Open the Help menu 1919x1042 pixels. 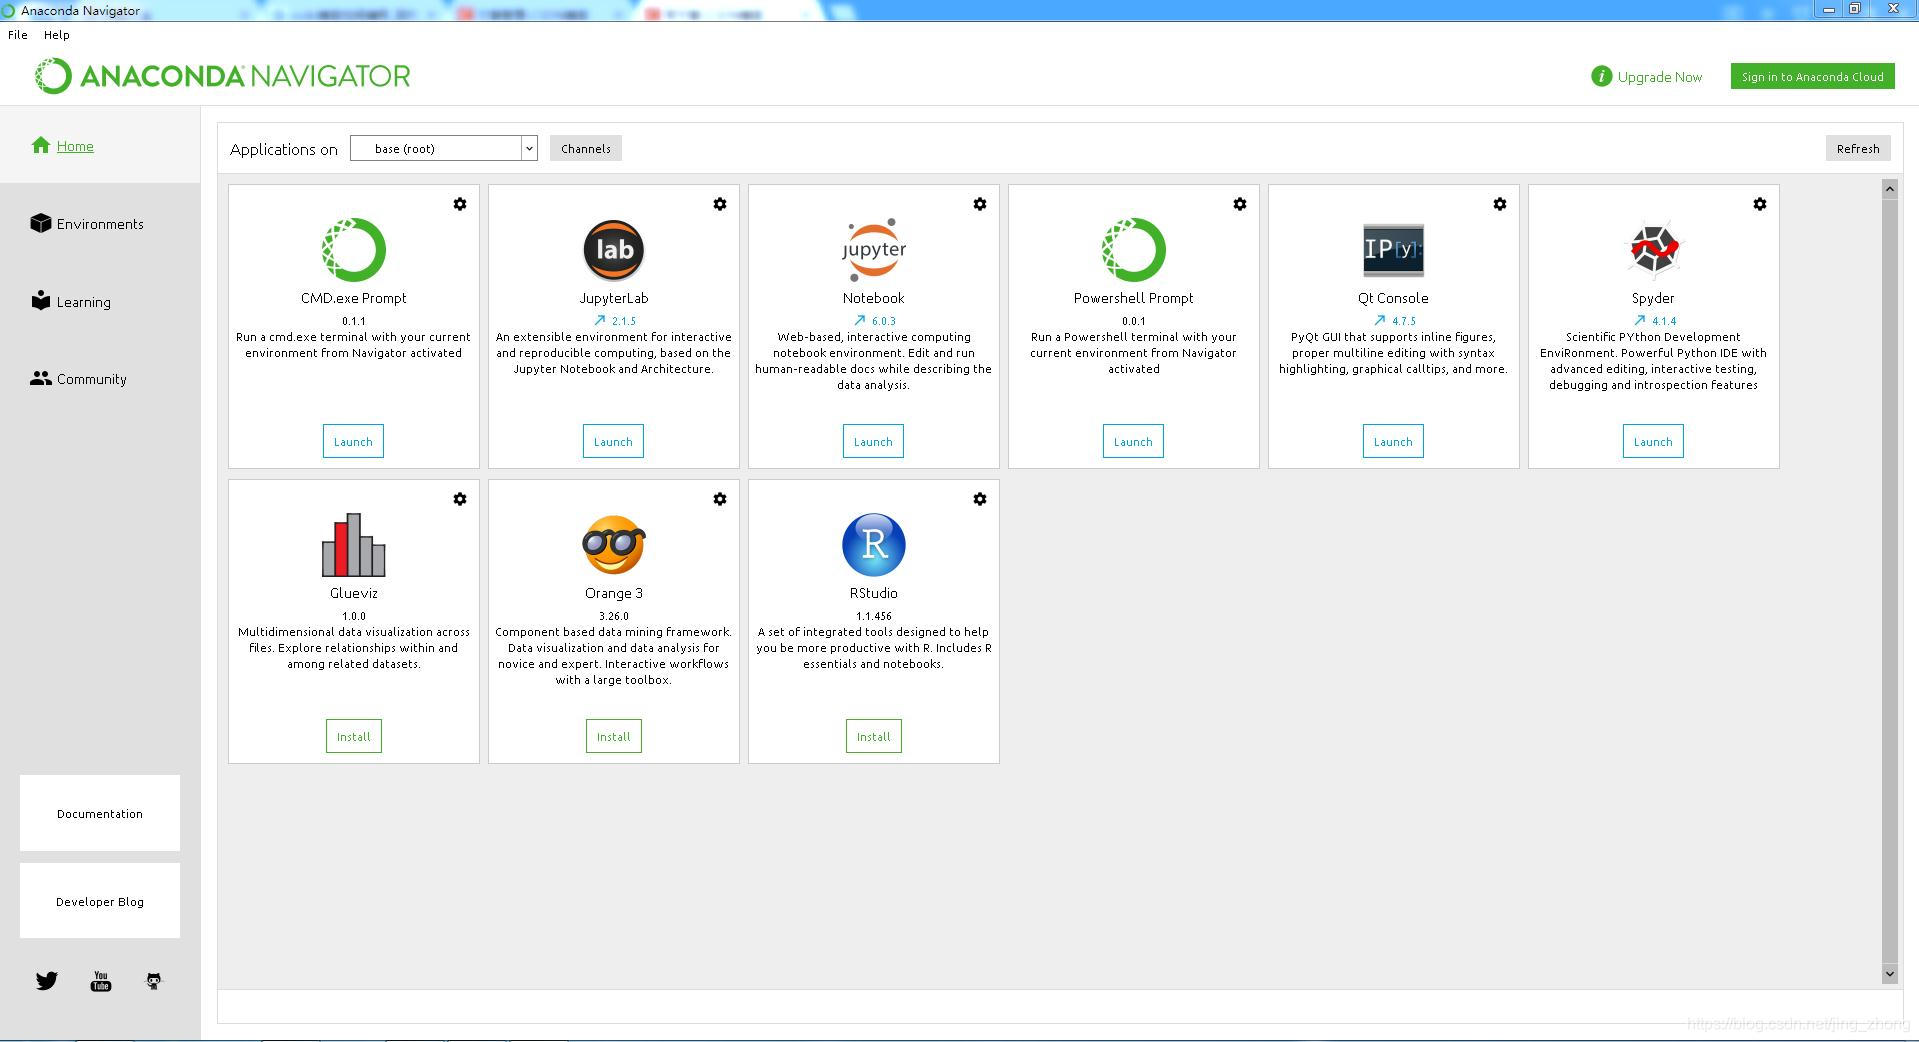pos(57,34)
